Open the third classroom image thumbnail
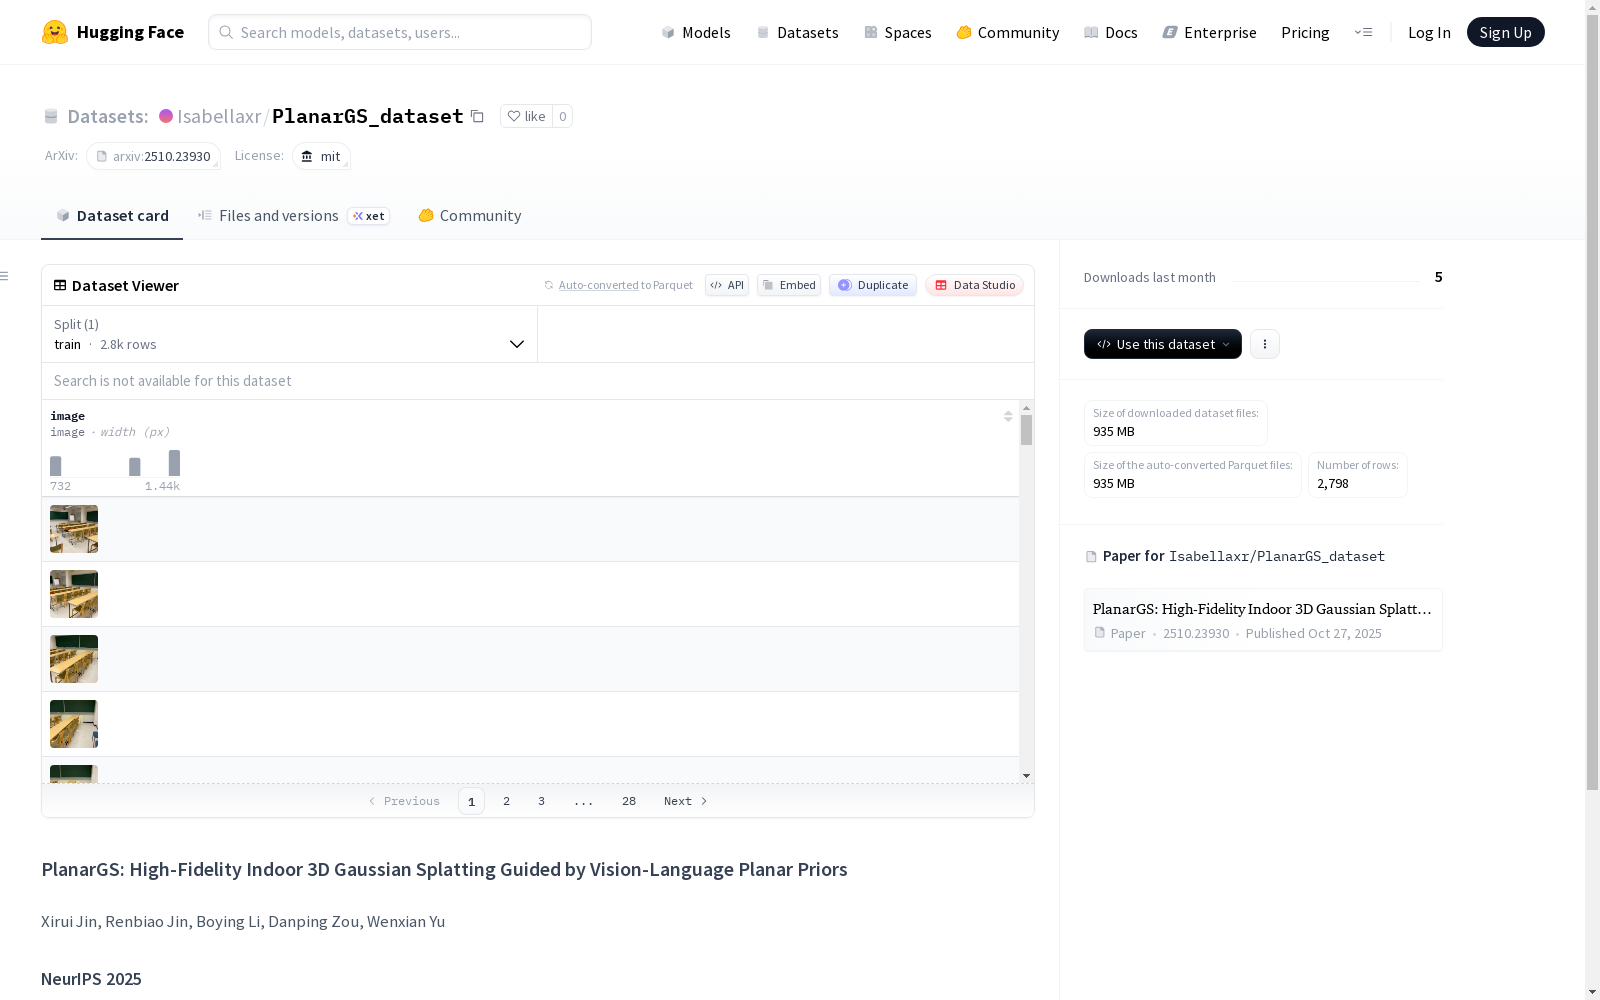The image size is (1600, 1000). point(74,659)
